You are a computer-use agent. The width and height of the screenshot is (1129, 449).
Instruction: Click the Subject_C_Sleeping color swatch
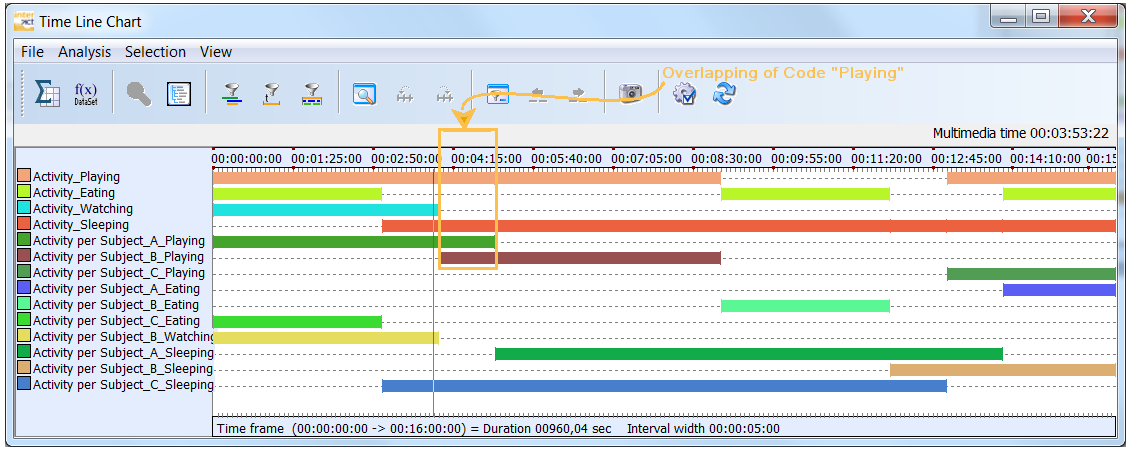click(x=24, y=384)
